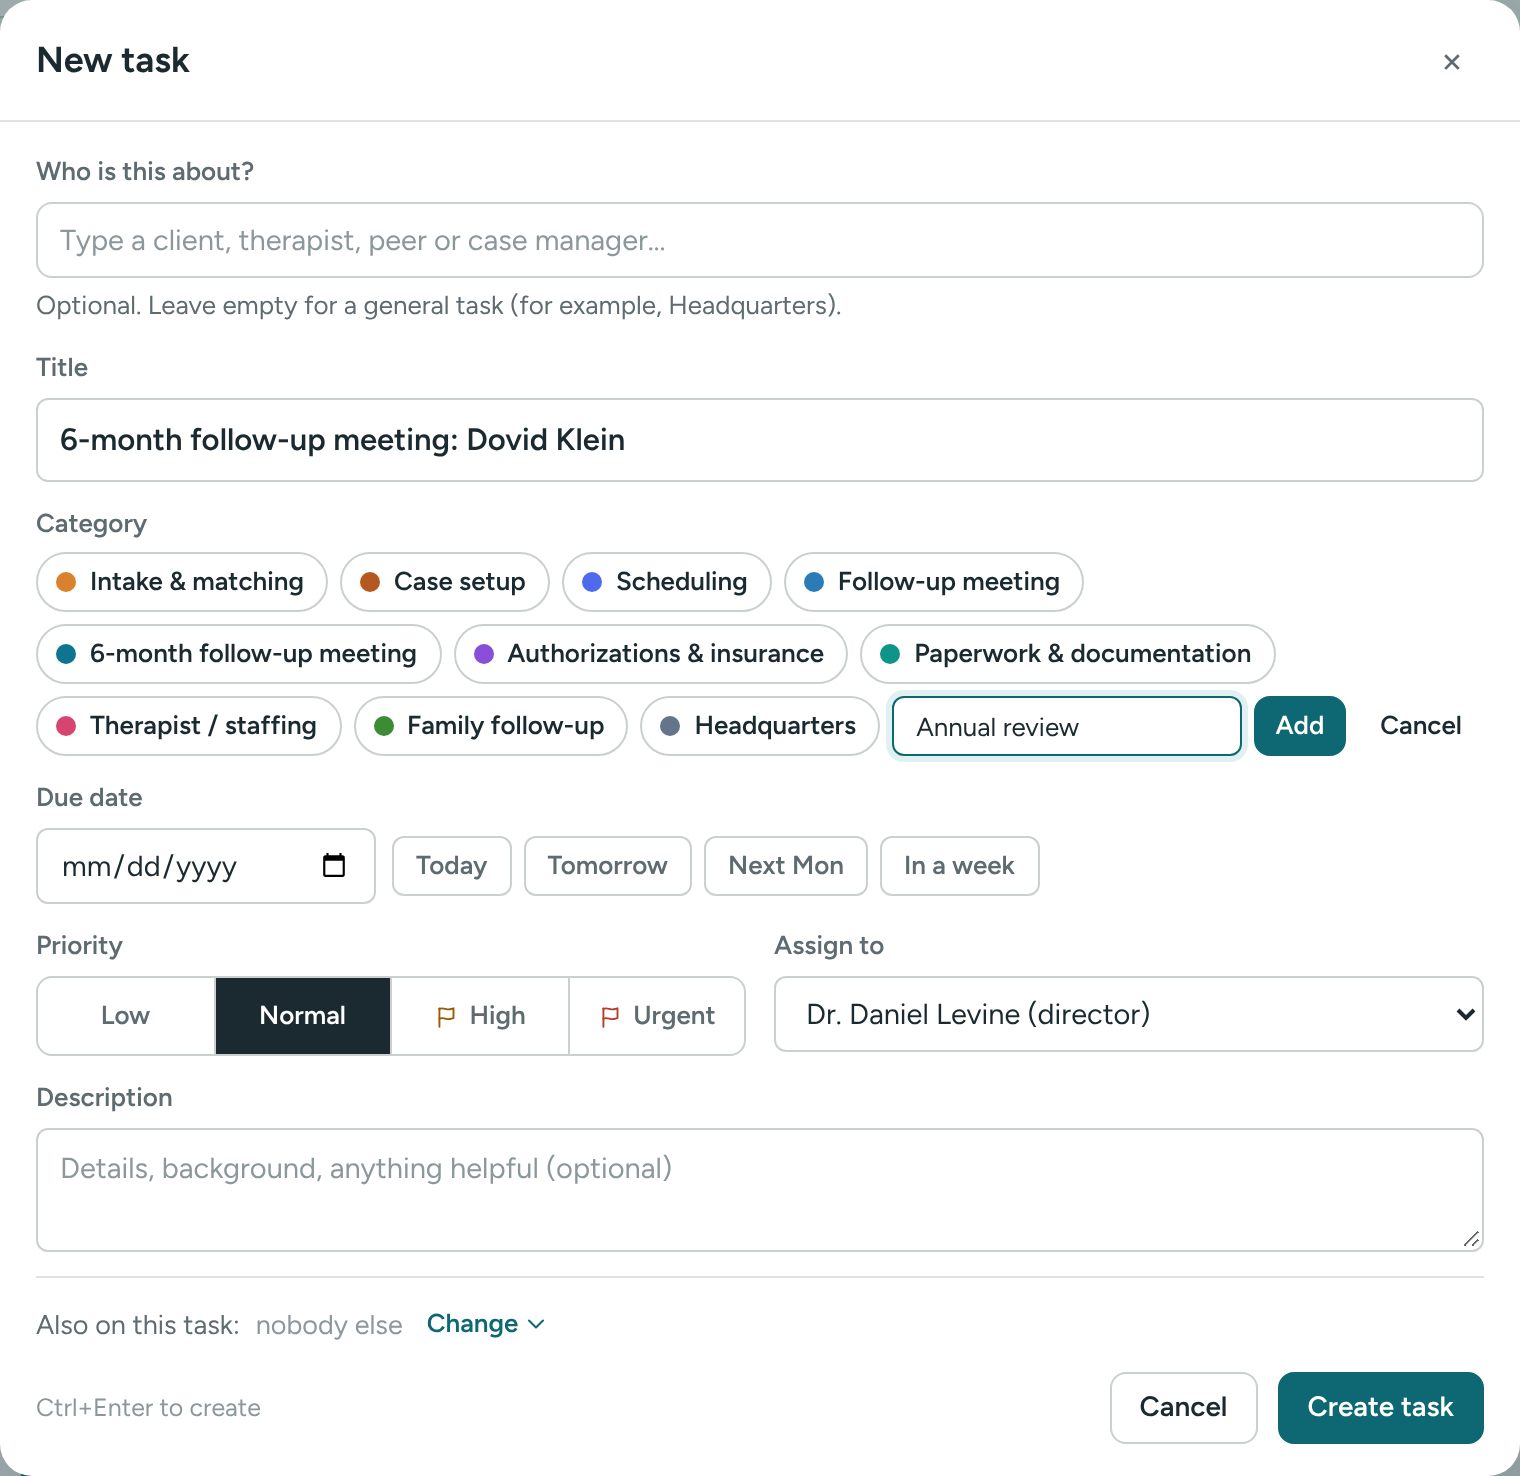
Task: Choose the 6-month follow-up meeting category
Action: point(239,654)
